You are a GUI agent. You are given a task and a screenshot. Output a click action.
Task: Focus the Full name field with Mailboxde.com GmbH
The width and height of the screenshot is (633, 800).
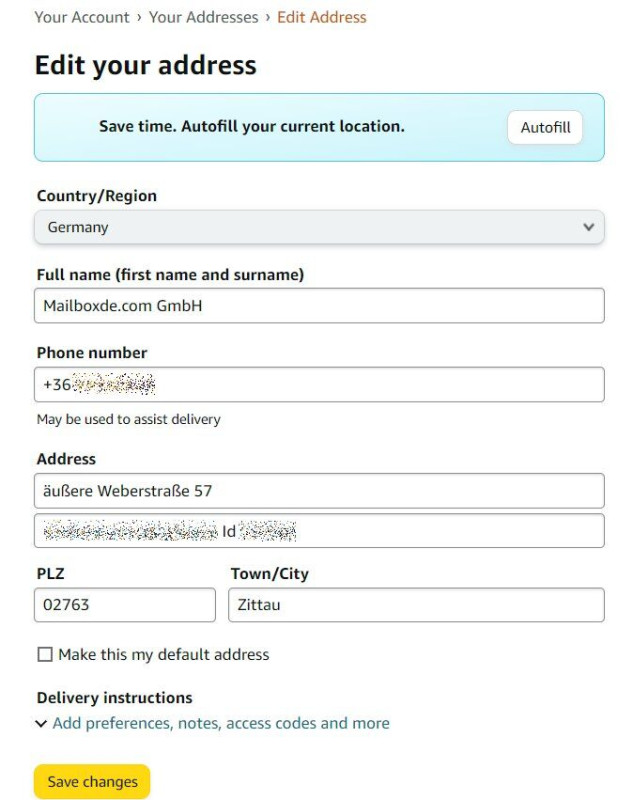pos(319,306)
